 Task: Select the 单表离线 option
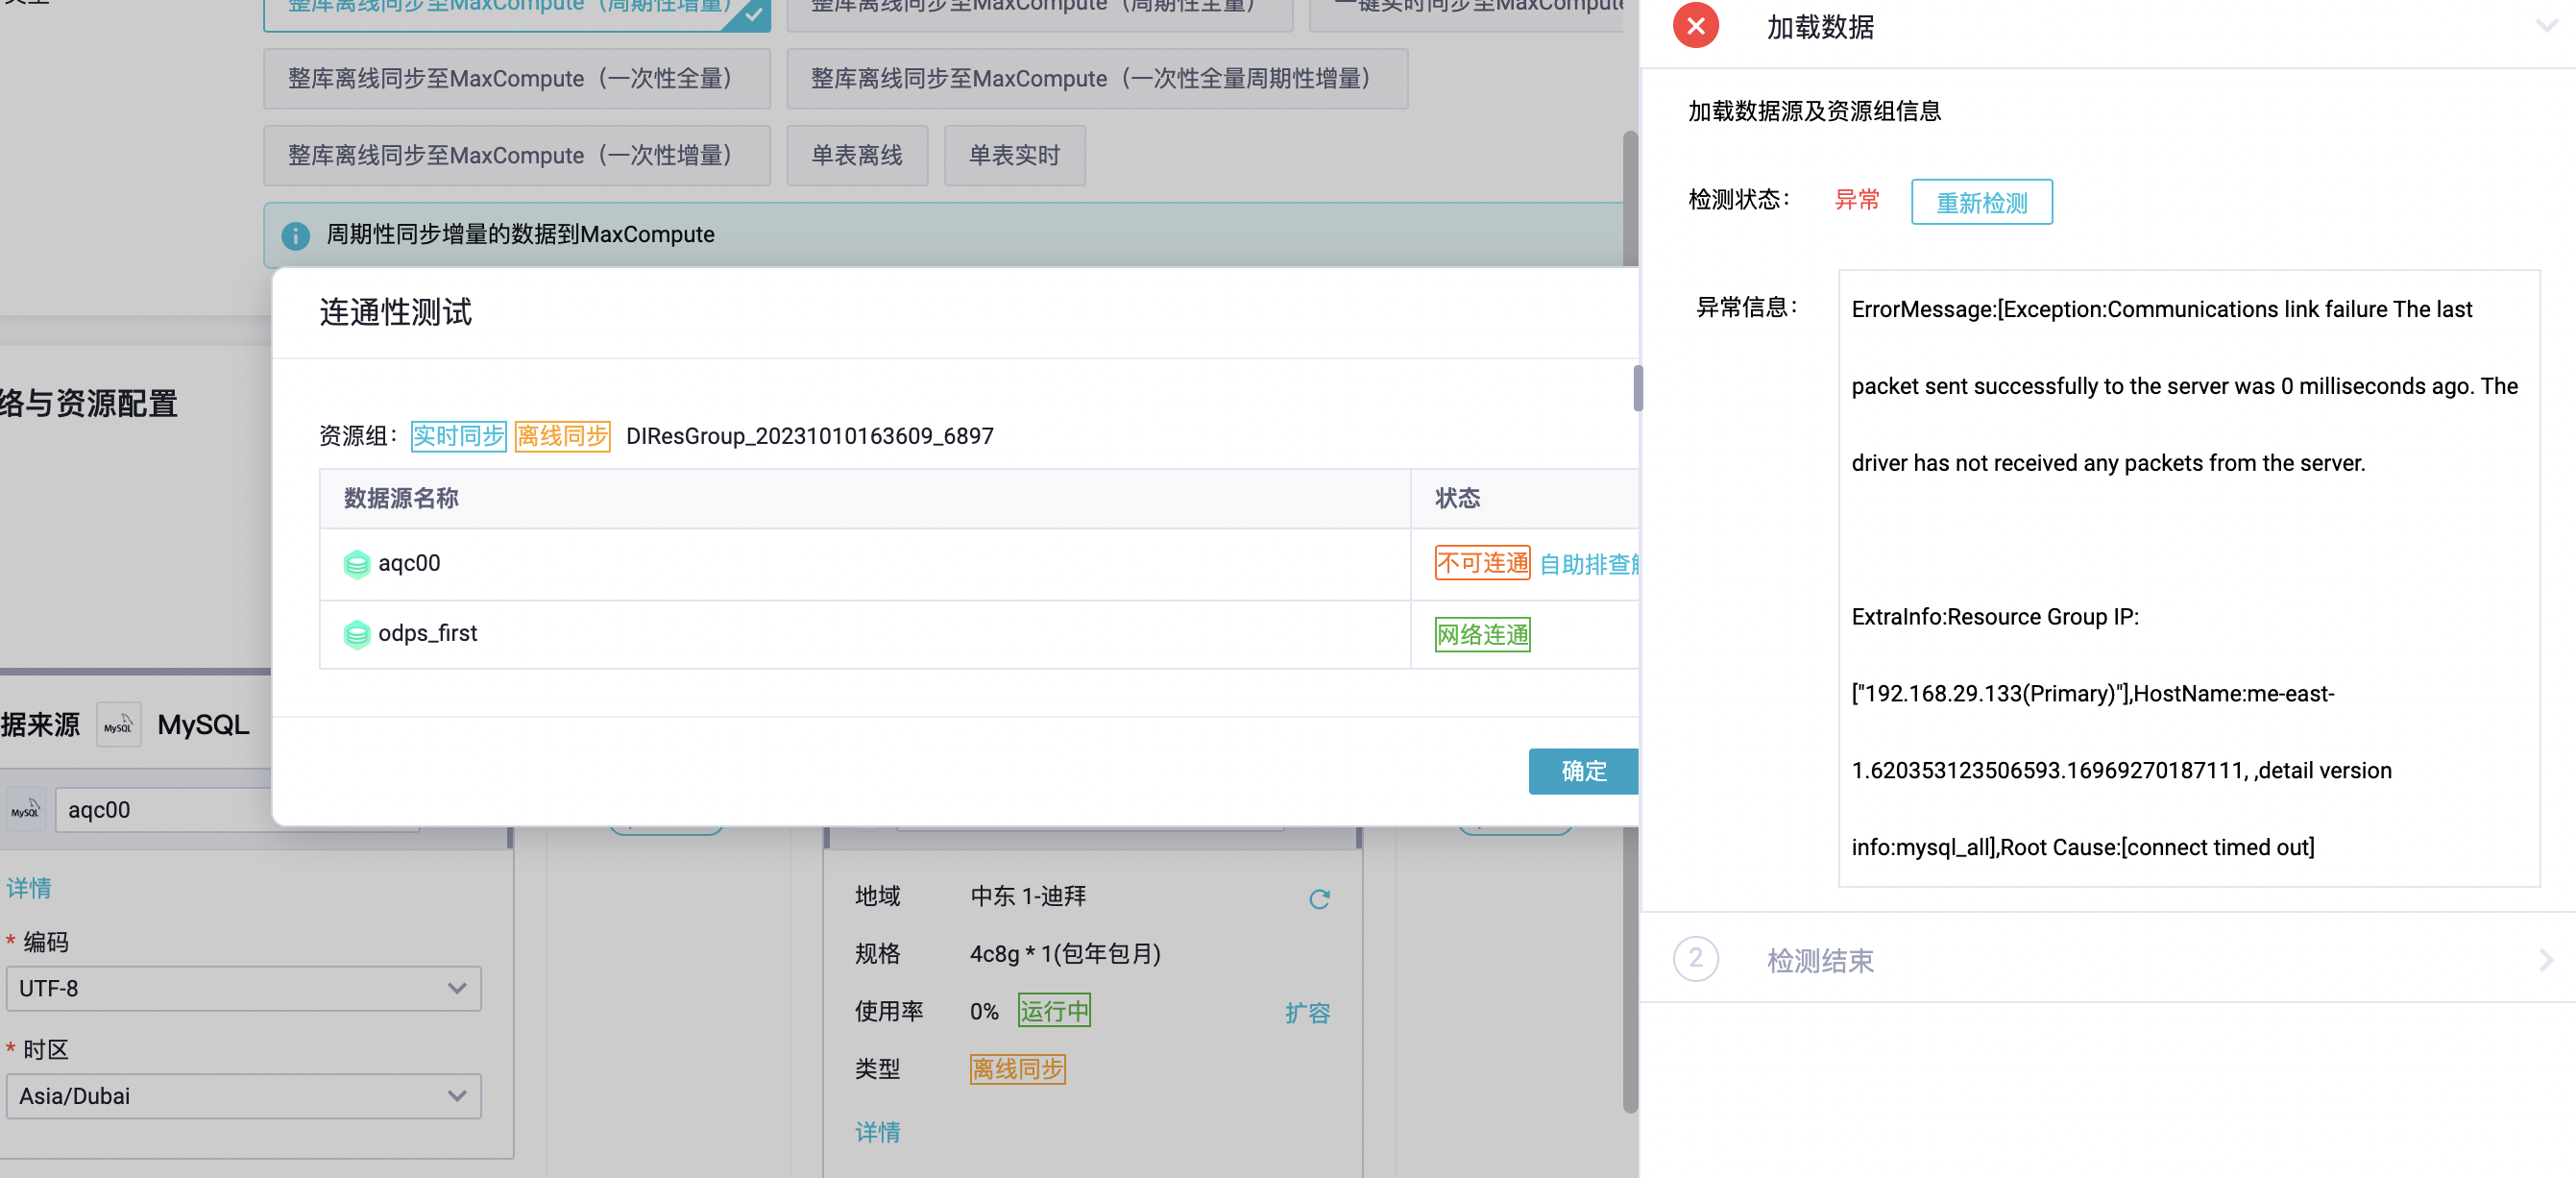click(x=857, y=155)
